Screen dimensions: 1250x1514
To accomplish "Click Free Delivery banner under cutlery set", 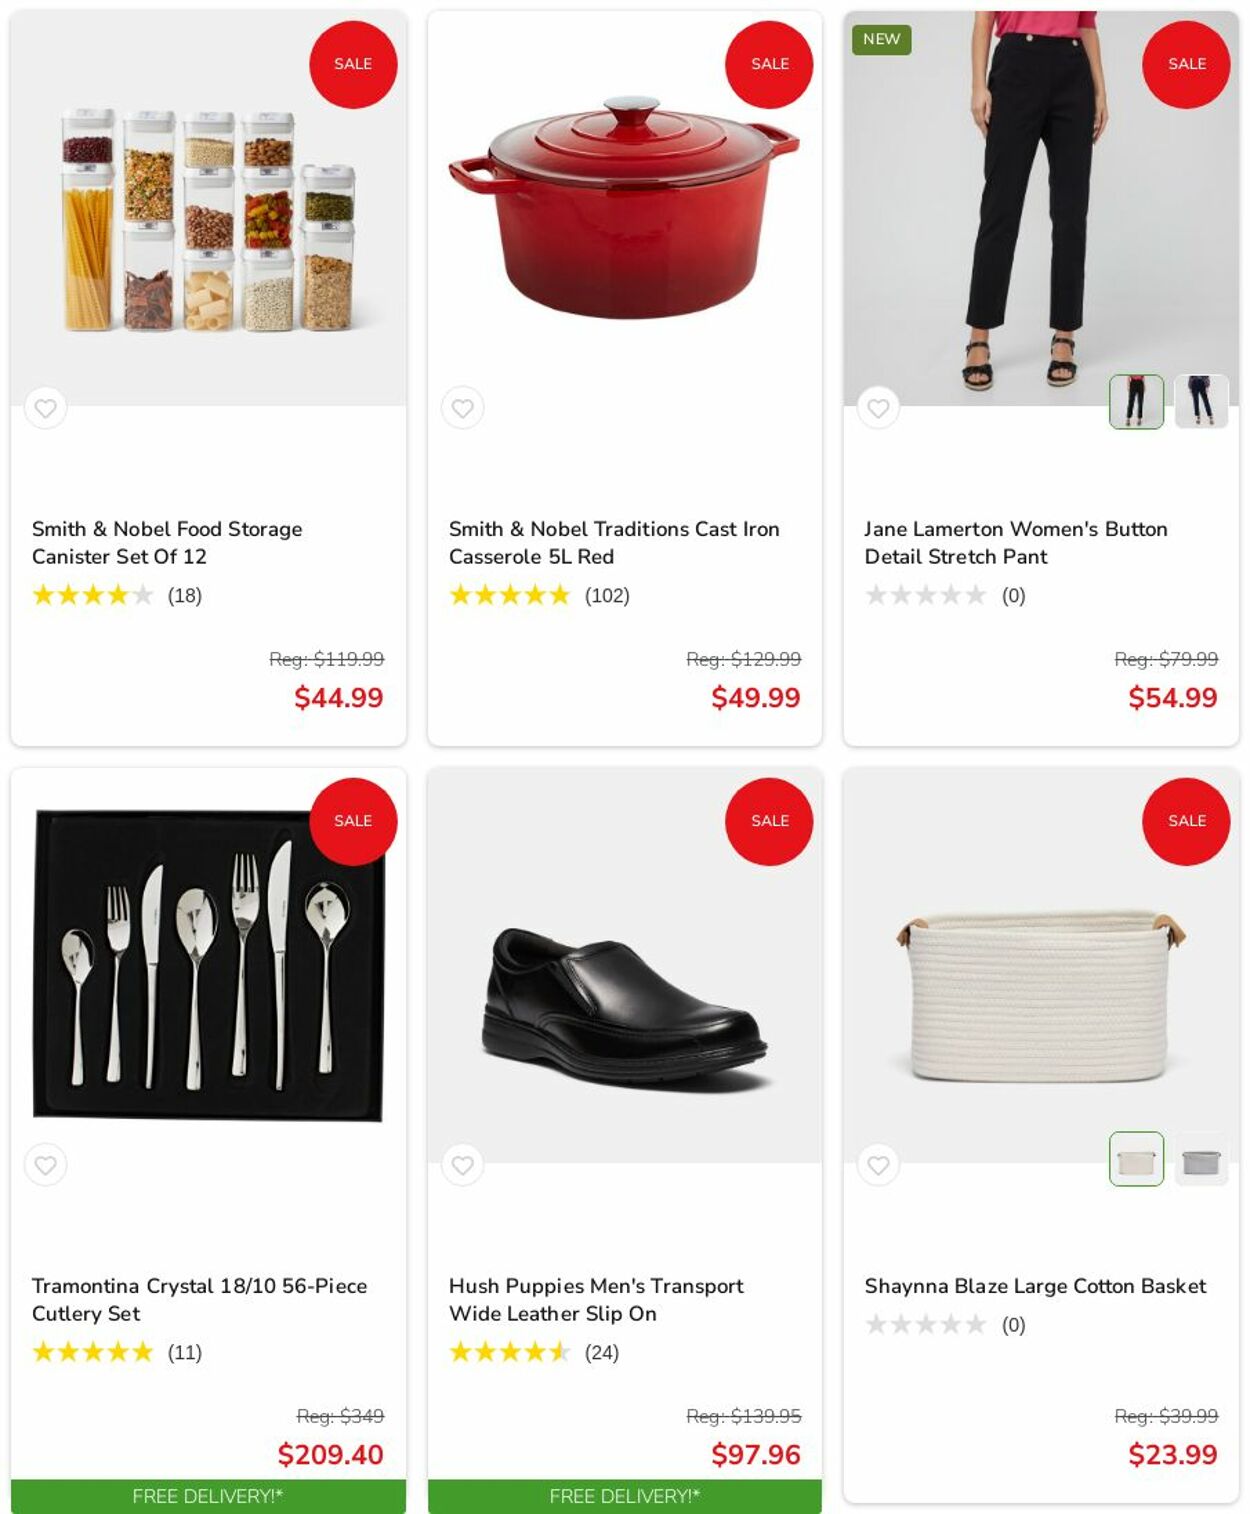I will pos(208,1496).
